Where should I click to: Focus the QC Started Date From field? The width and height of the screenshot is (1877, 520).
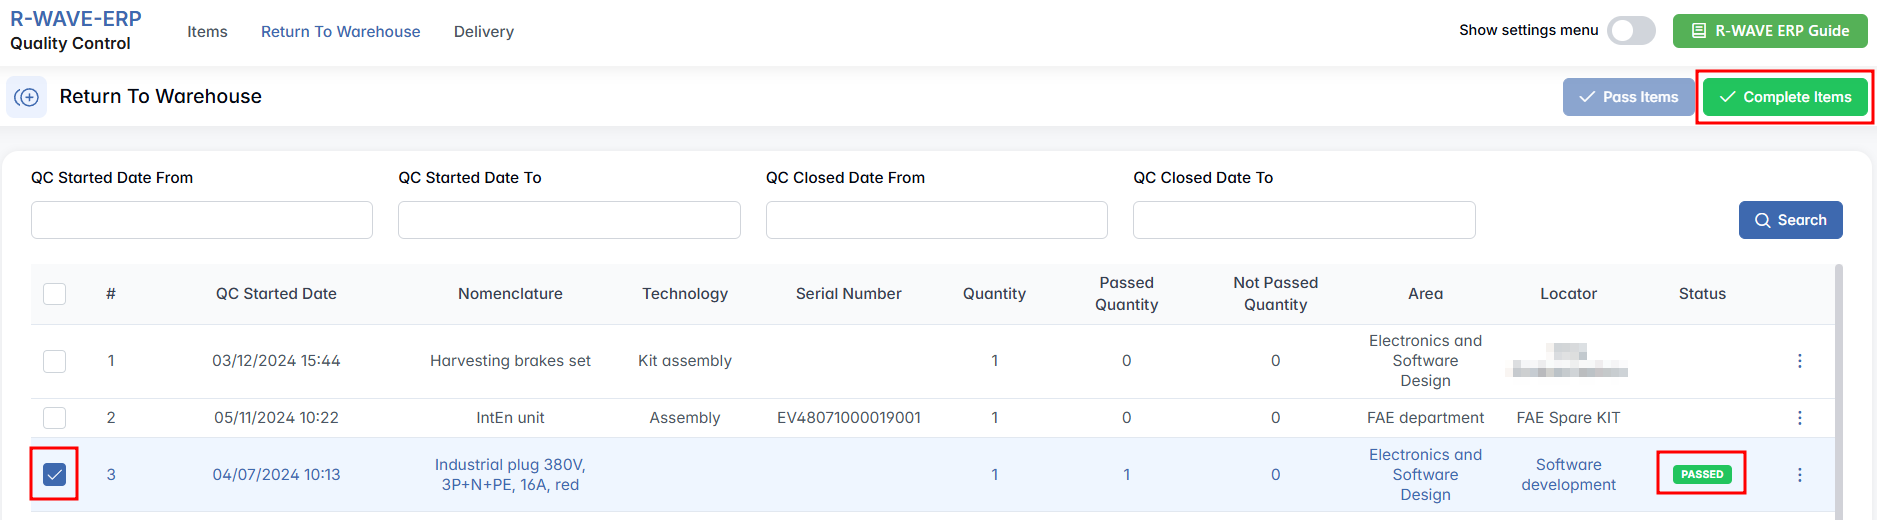(202, 220)
